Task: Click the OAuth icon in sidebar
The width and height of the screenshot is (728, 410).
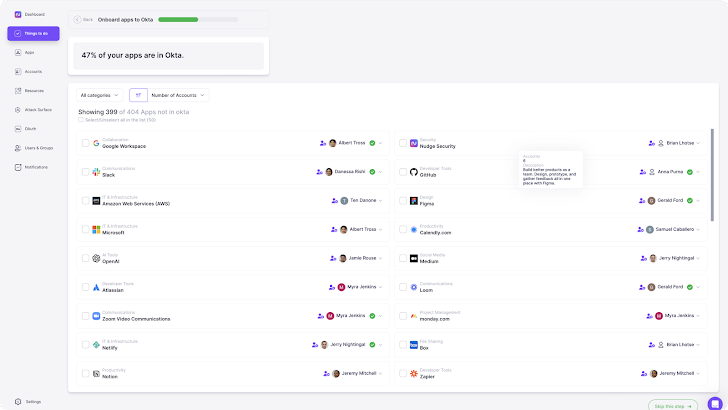Action: [17, 128]
